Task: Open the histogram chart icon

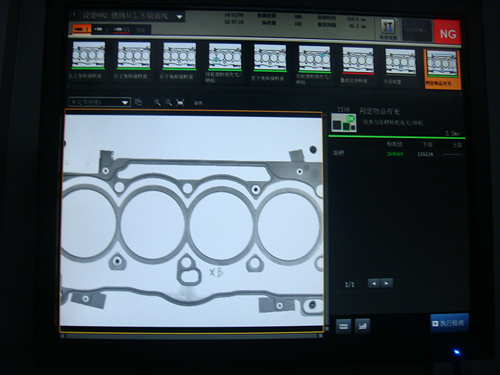Action: click(x=362, y=325)
